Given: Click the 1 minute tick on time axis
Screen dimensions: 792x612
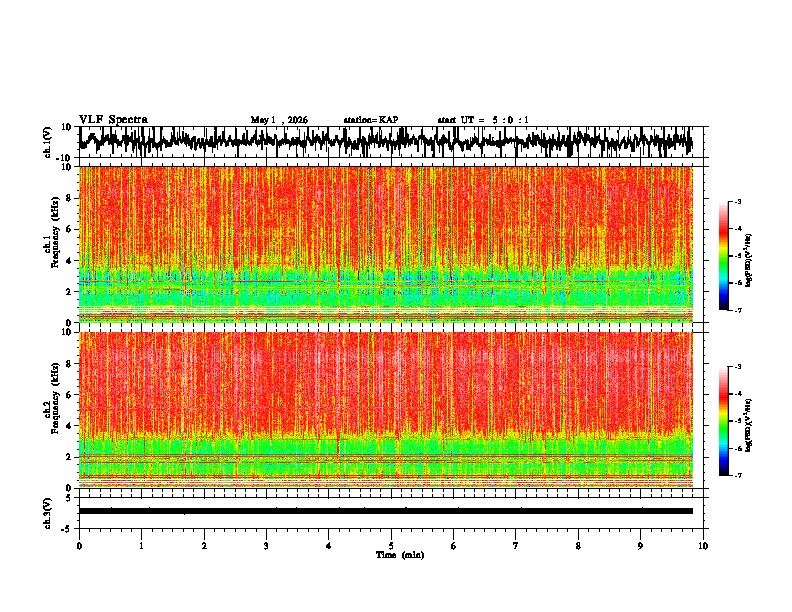Looking at the screenshot, I should [x=141, y=546].
